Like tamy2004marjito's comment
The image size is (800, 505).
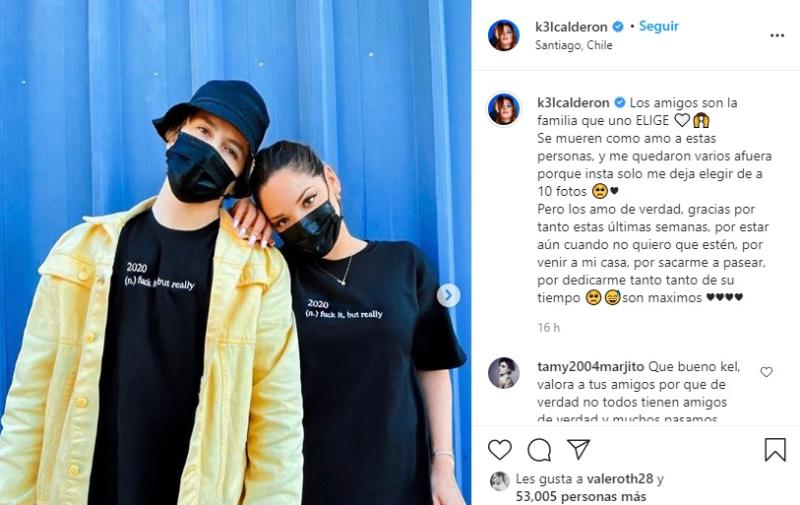766,372
